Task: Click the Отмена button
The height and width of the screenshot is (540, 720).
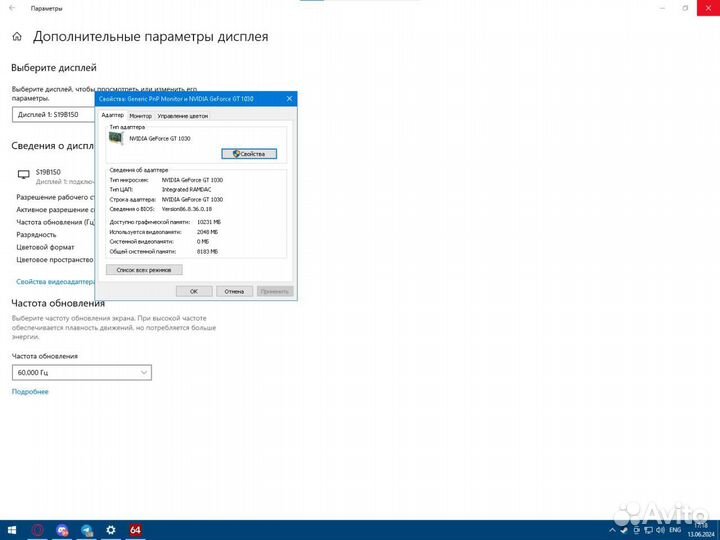Action: (x=234, y=291)
